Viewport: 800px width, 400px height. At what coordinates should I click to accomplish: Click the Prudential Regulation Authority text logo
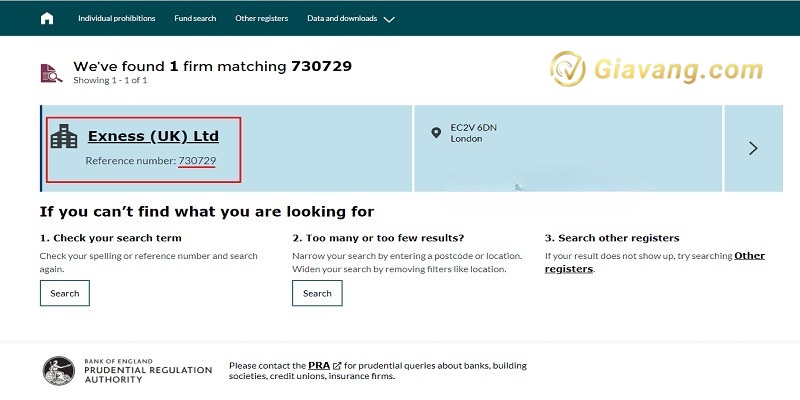[x=148, y=370]
